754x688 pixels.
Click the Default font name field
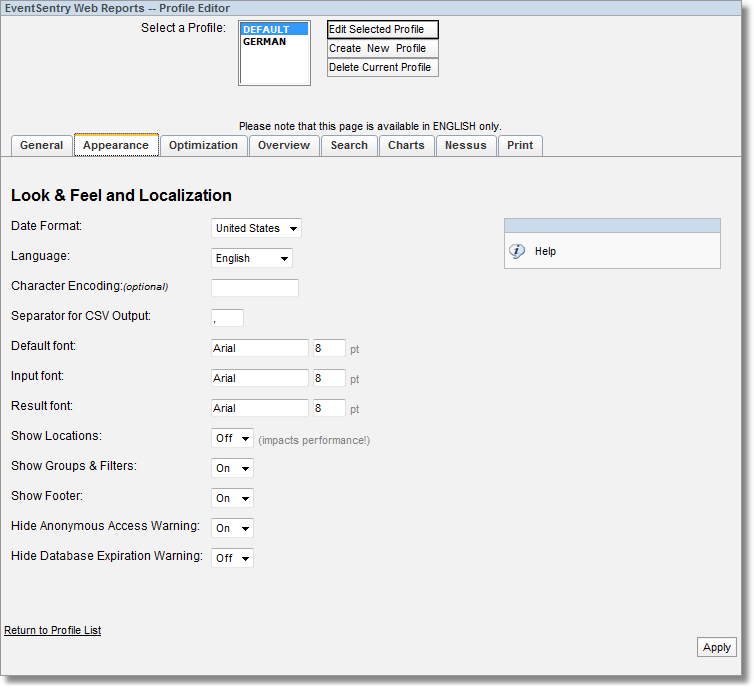260,348
